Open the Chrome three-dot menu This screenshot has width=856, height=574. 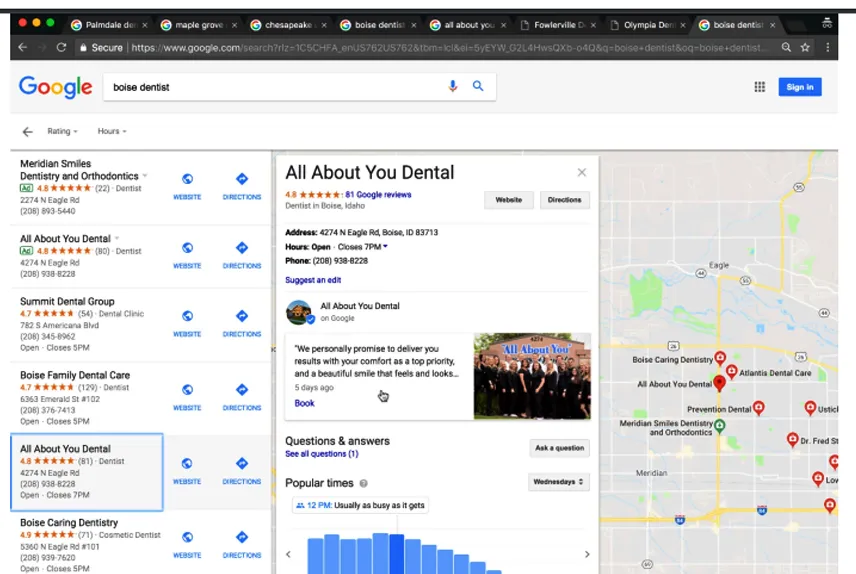click(x=828, y=48)
